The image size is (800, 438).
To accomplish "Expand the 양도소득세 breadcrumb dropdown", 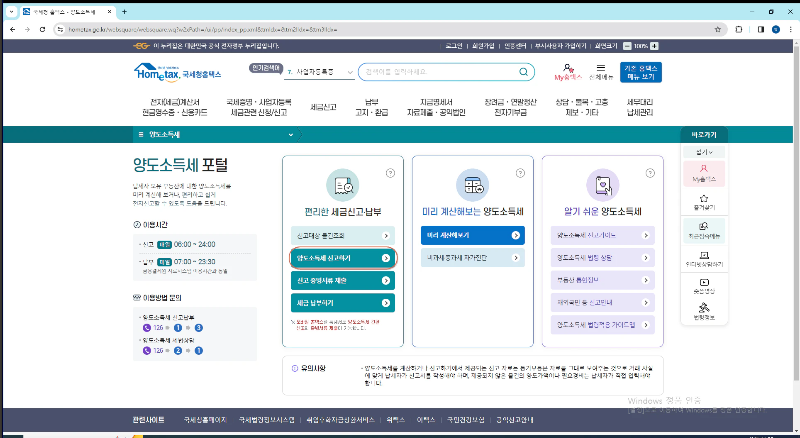I will pos(291,135).
